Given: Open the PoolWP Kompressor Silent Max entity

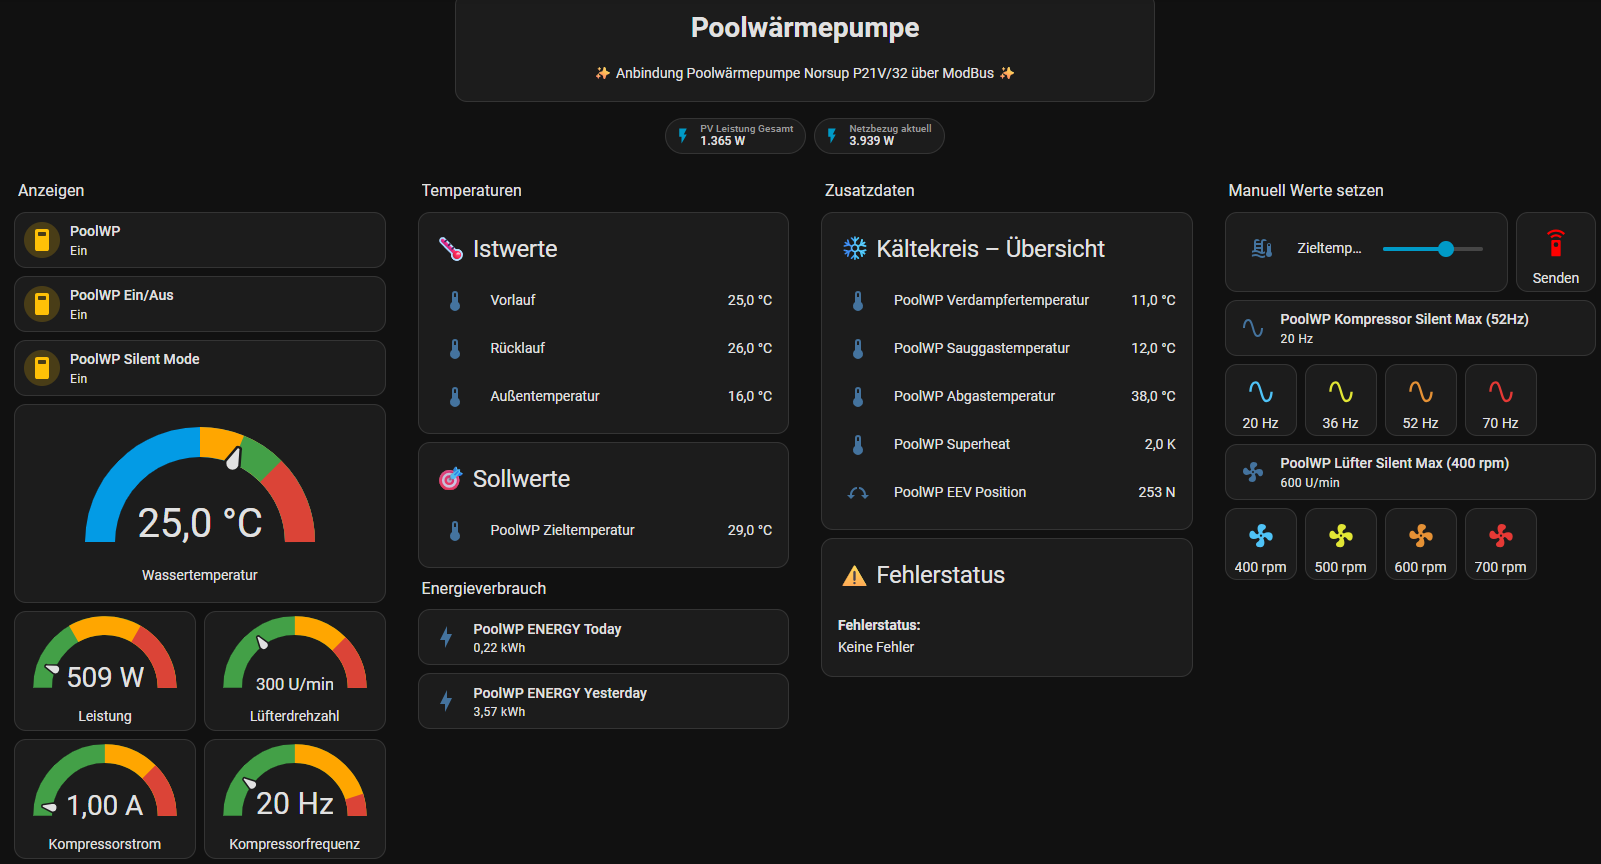Looking at the screenshot, I should [x=1410, y=328].
